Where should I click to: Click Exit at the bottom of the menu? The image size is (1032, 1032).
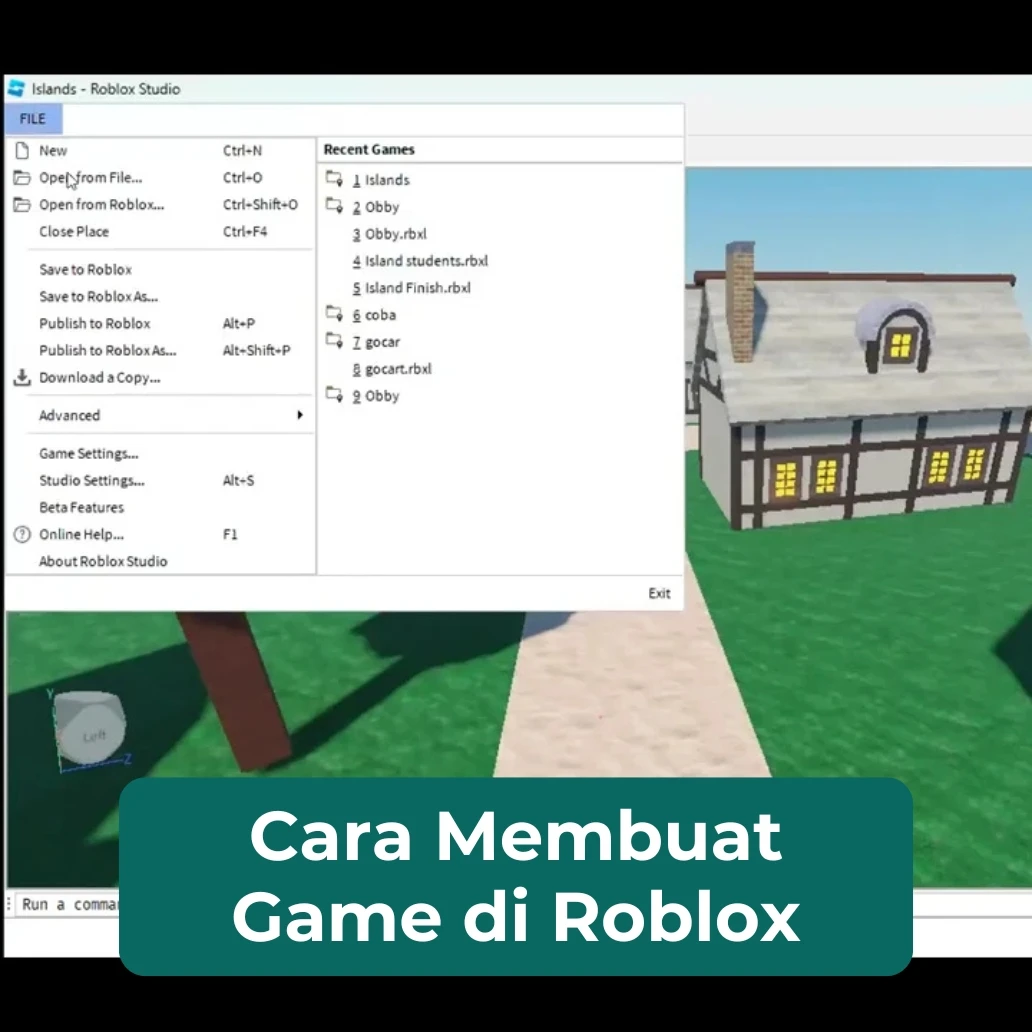[x=658, y=593]
